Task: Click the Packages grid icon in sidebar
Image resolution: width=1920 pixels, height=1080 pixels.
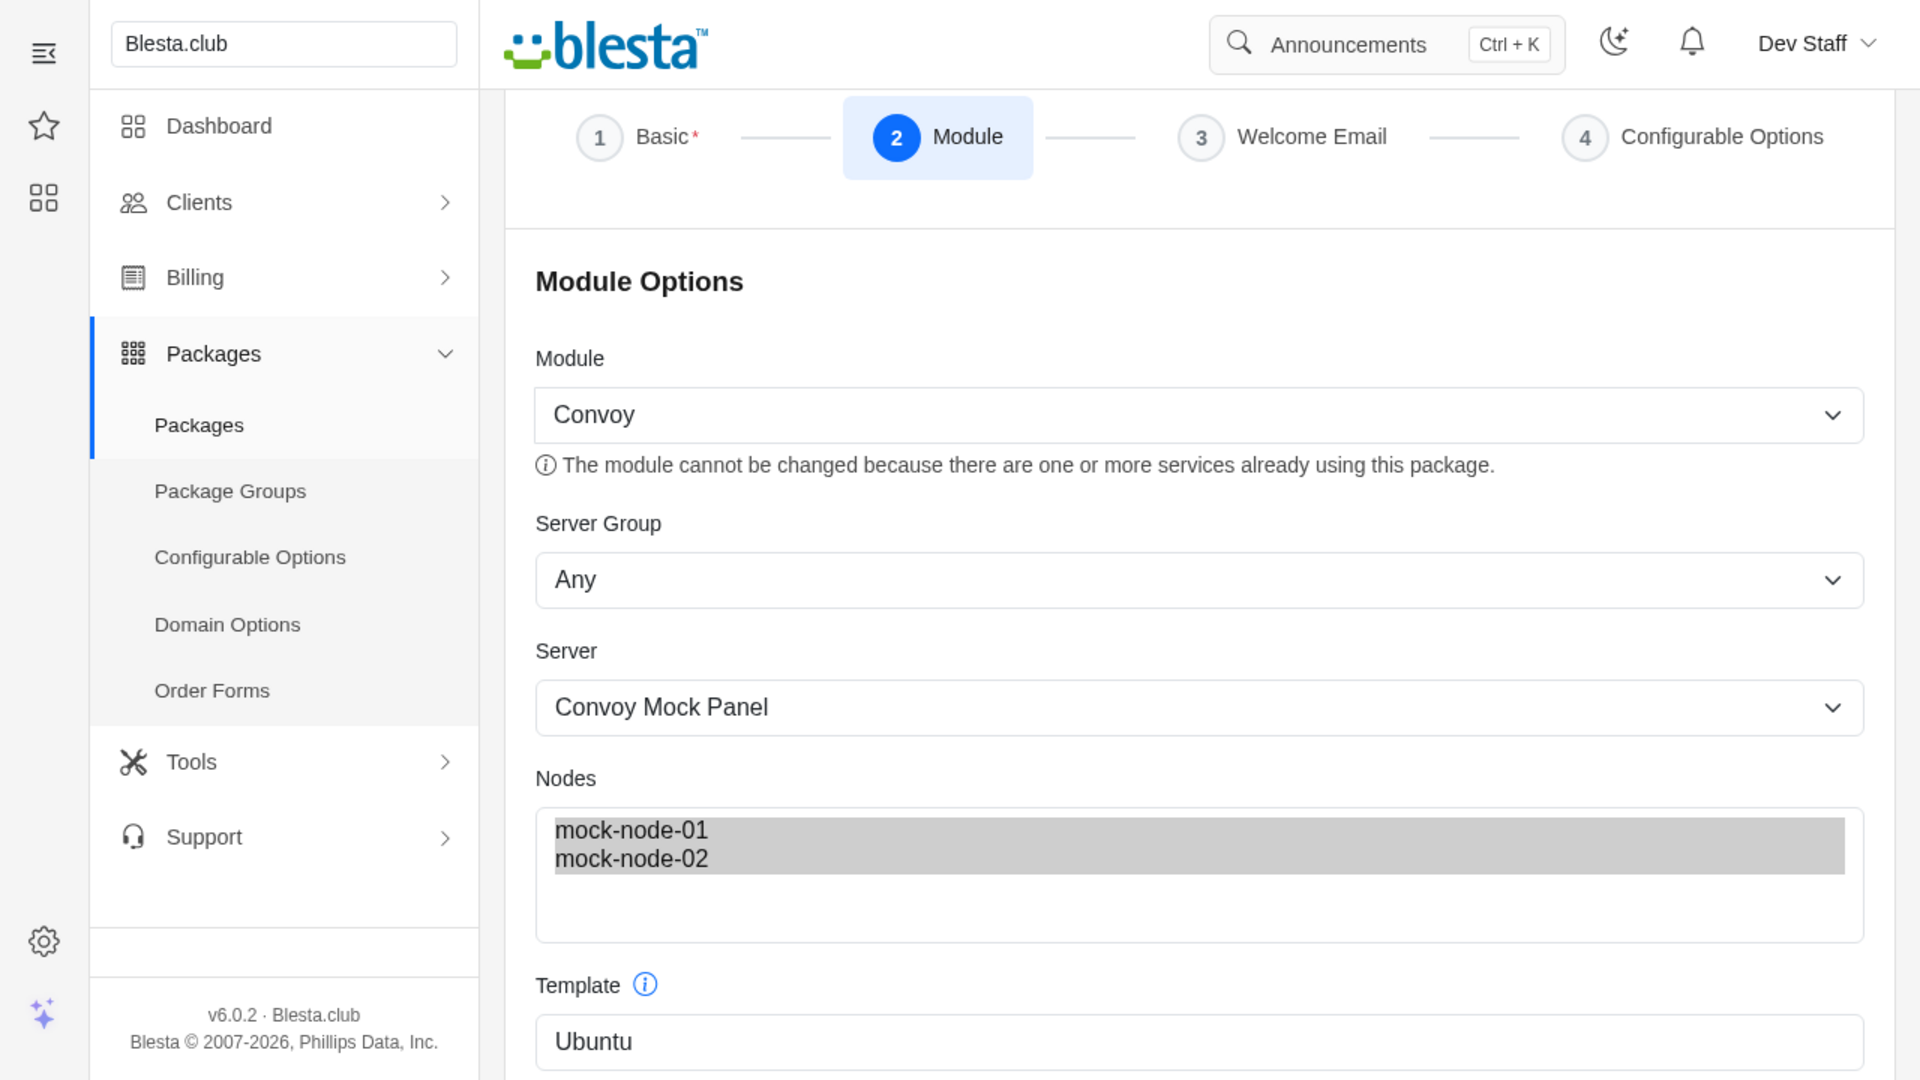Action: pyautogui.click(x=133, y=354)
